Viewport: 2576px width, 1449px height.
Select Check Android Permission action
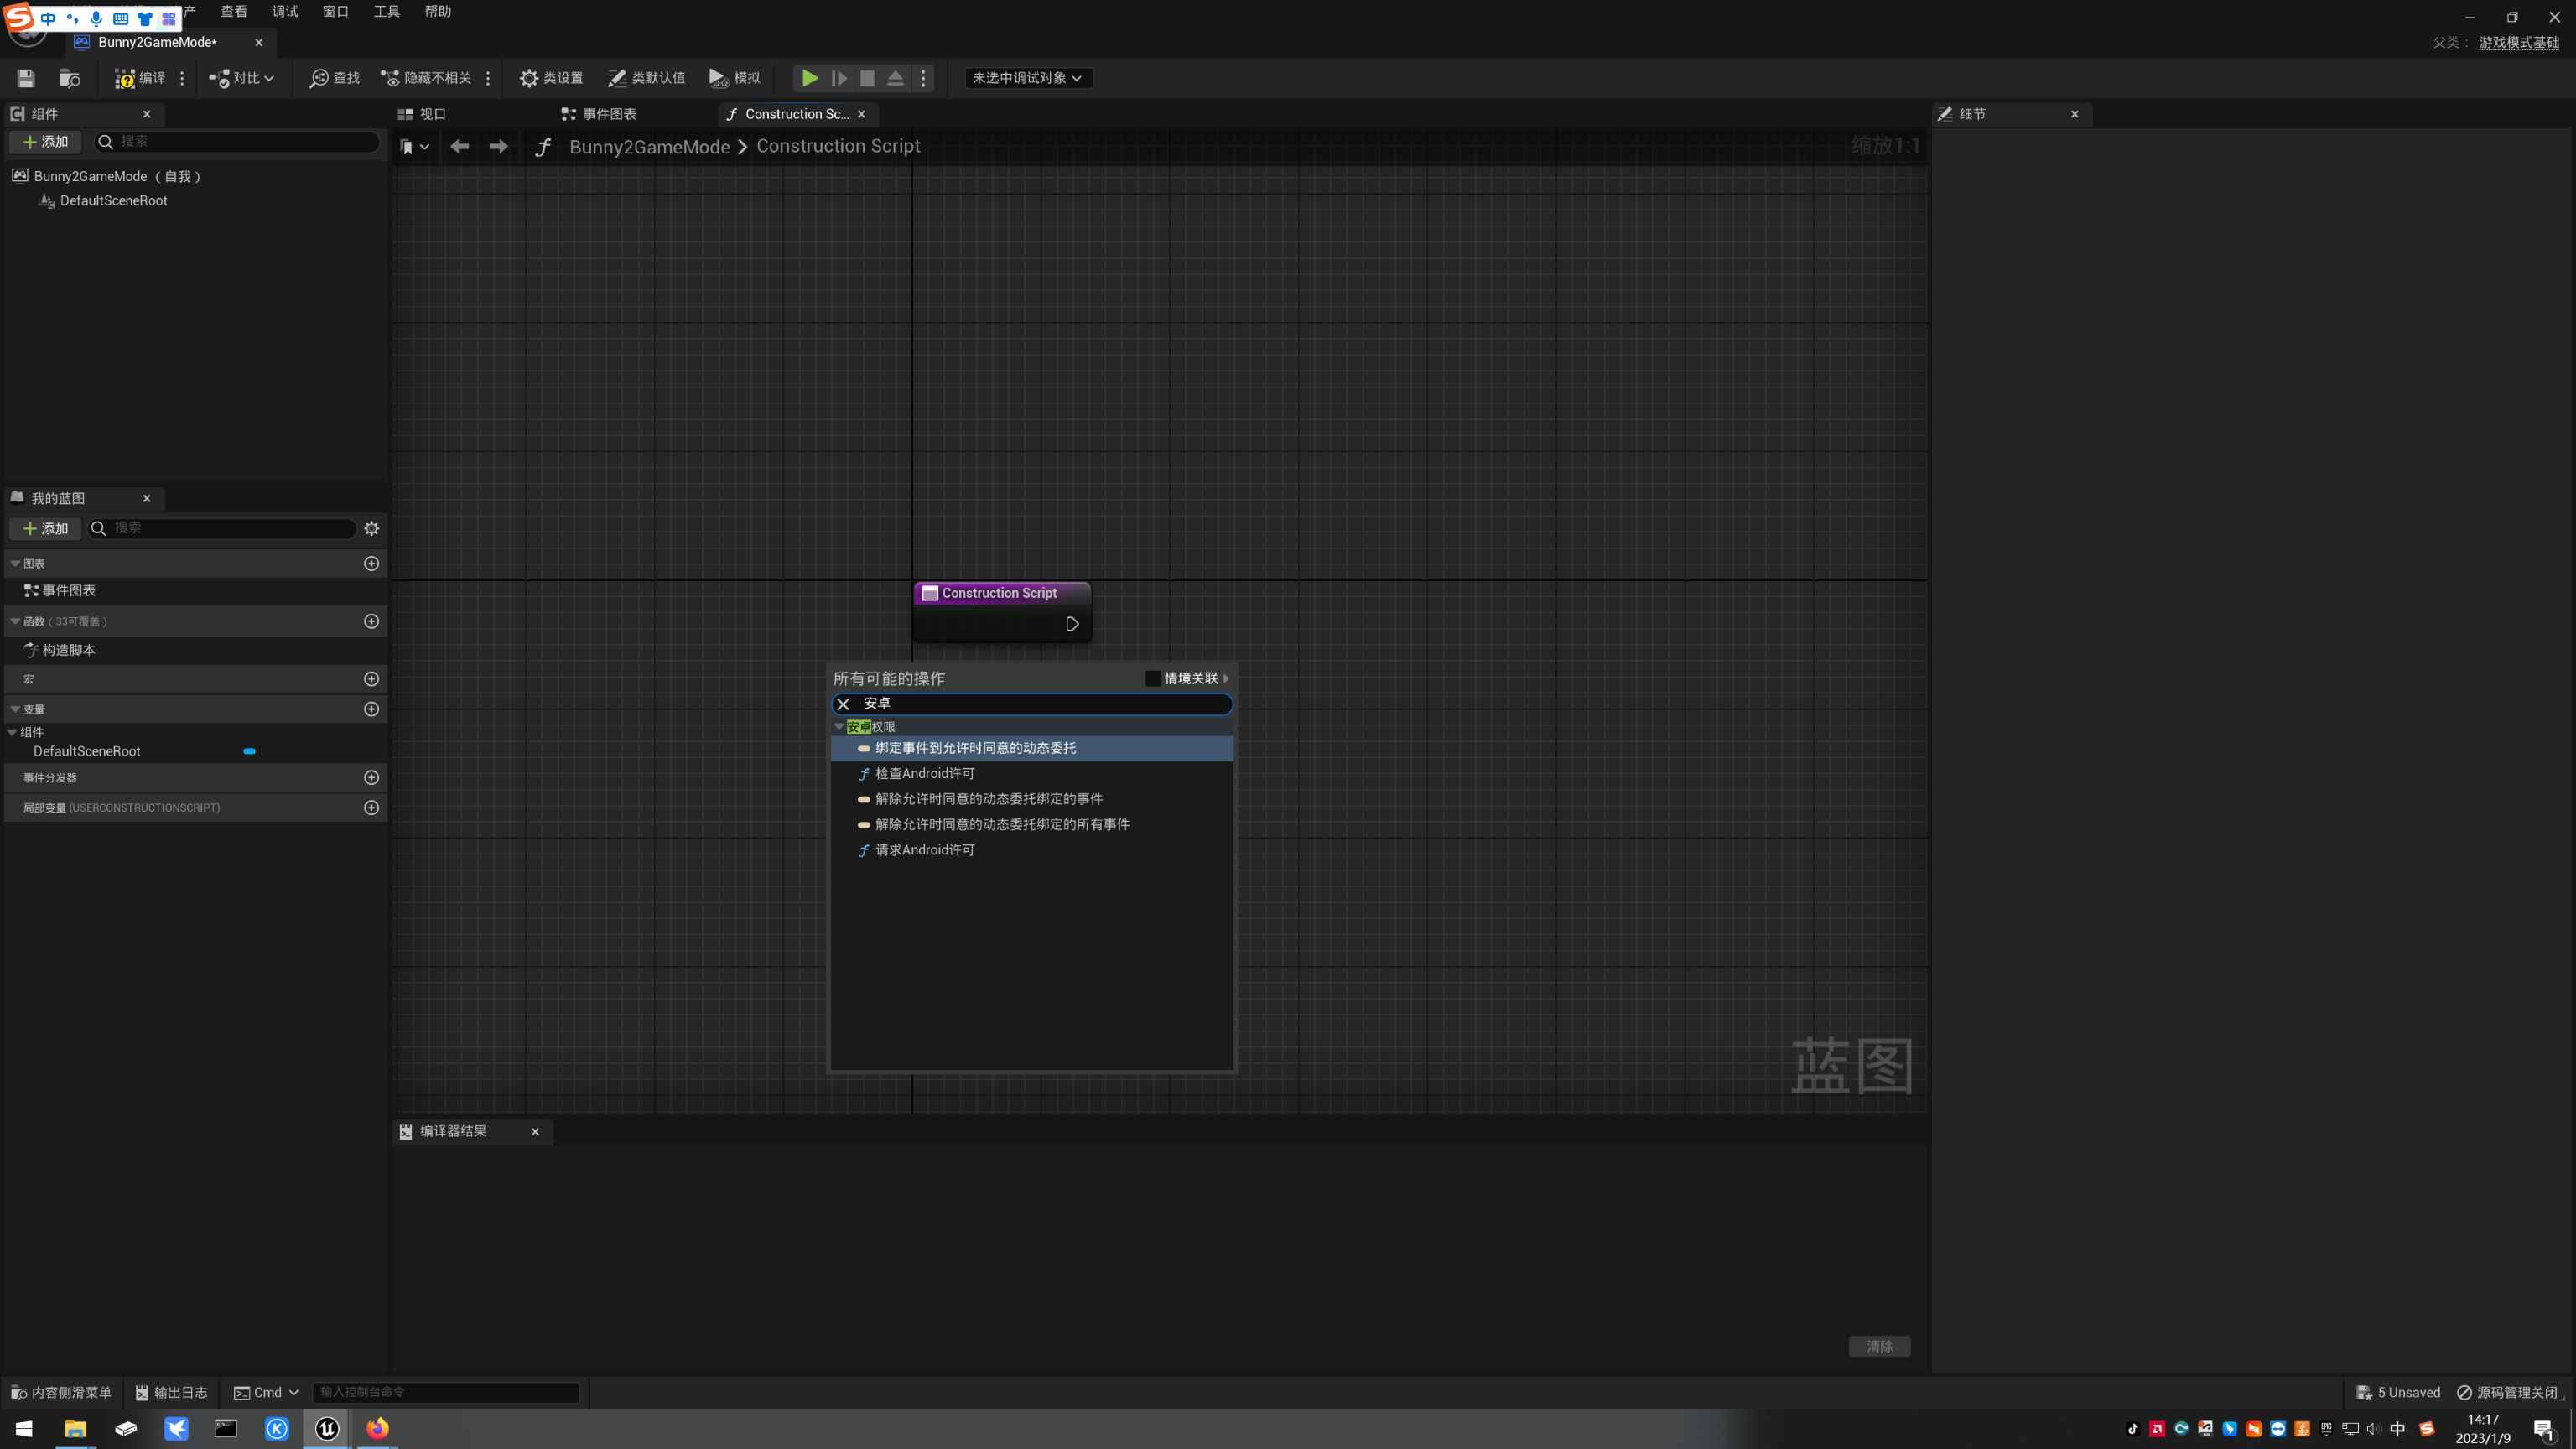click(925, 773)
